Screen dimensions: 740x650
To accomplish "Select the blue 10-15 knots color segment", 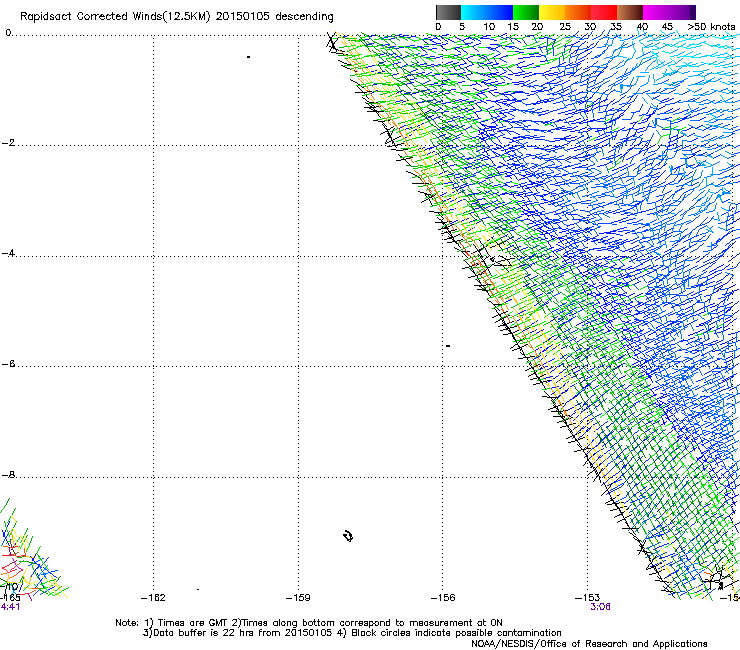I will pos(500,12).
